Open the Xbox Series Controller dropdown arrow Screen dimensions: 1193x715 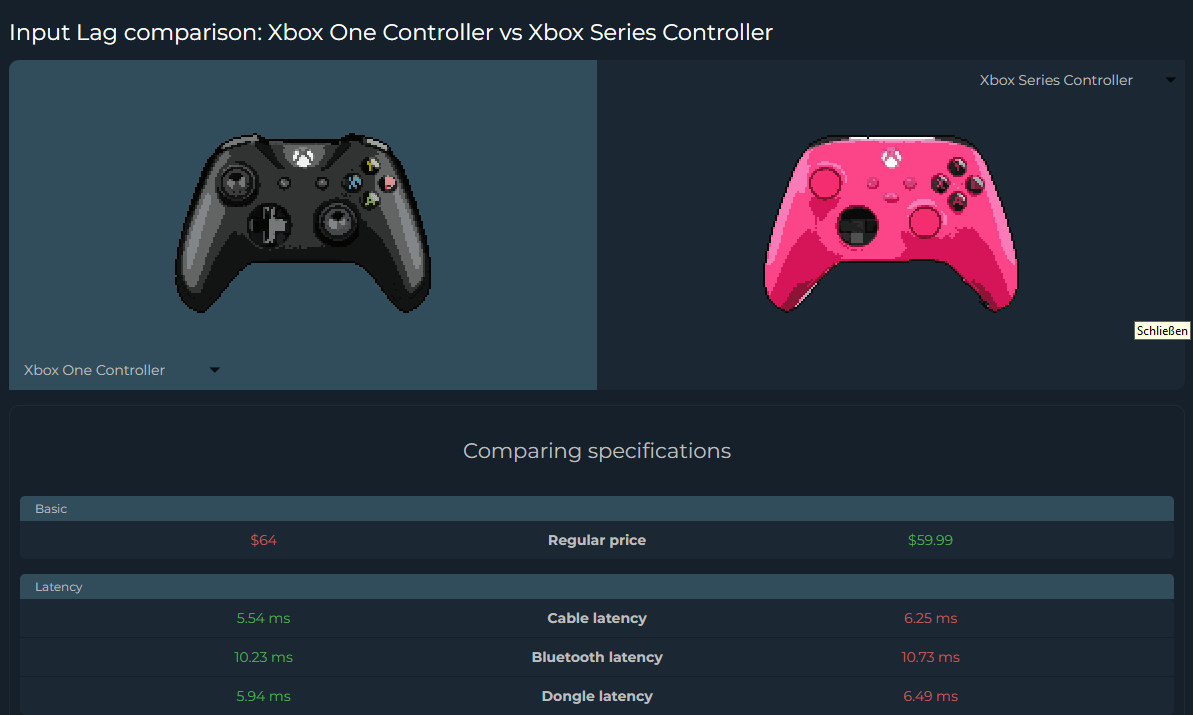(1170, 80)
